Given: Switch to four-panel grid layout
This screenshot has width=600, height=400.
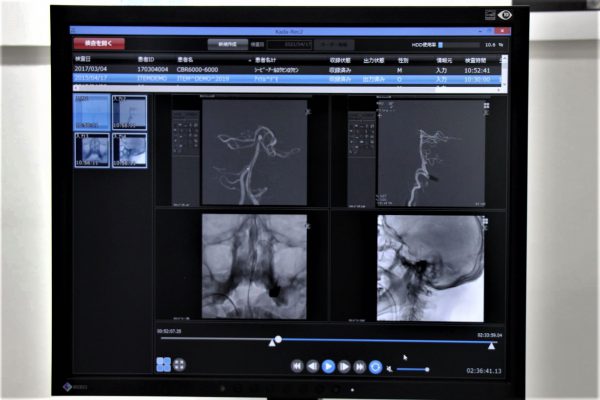Looking at the screenshot, I should 163,365.
